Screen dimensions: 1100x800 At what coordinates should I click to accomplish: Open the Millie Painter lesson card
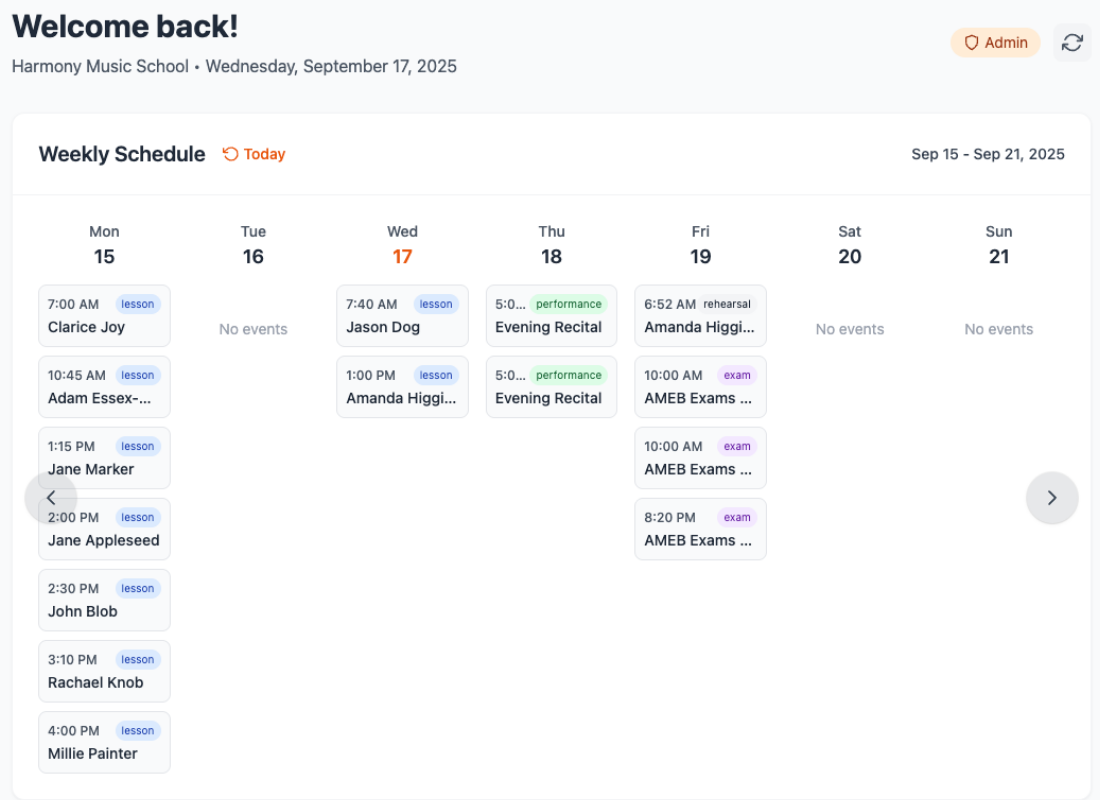[x=104, y=742]
